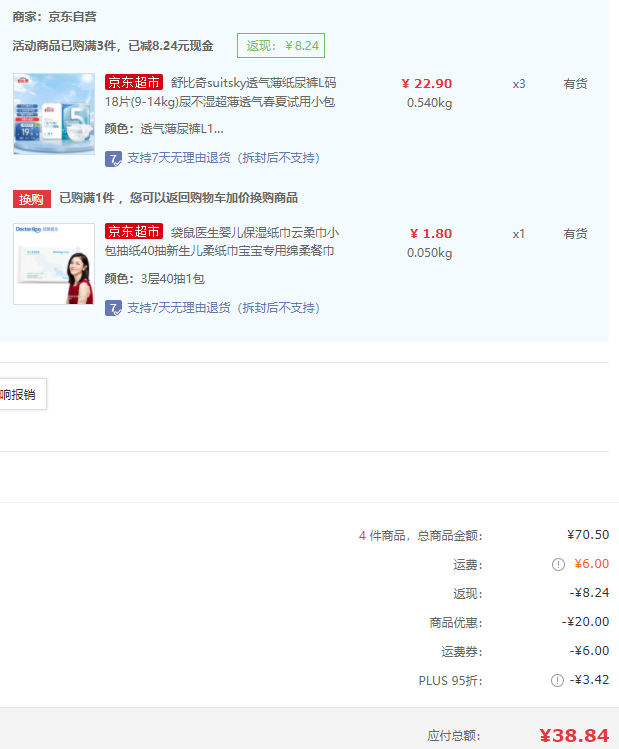Click the 7-day return icon under tissue item
The width and height of the screenshot is (619, 749).
point(113,308)
